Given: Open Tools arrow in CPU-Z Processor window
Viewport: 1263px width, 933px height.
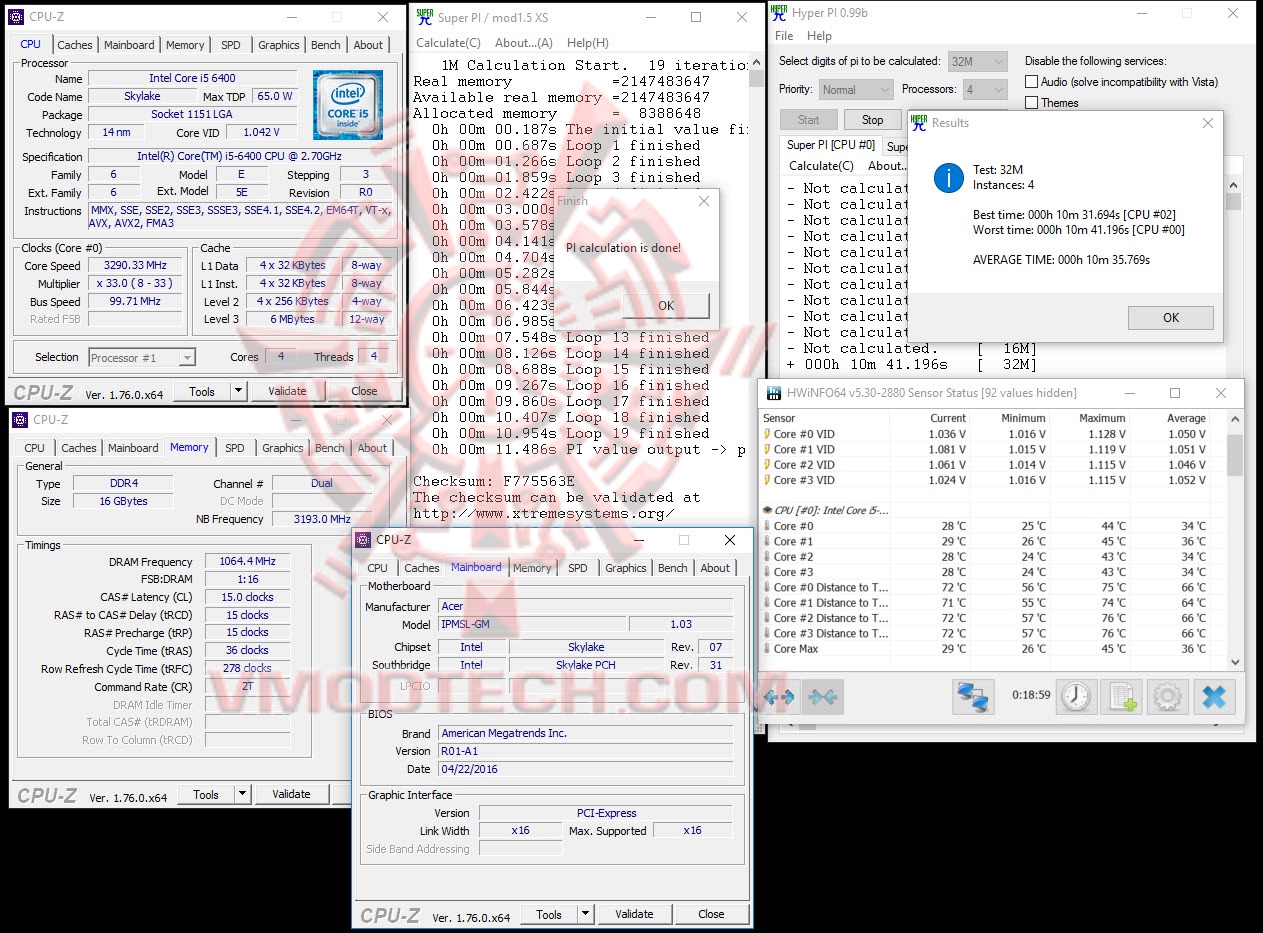Looking at the screenshot, I should click(x=238, y=391).
